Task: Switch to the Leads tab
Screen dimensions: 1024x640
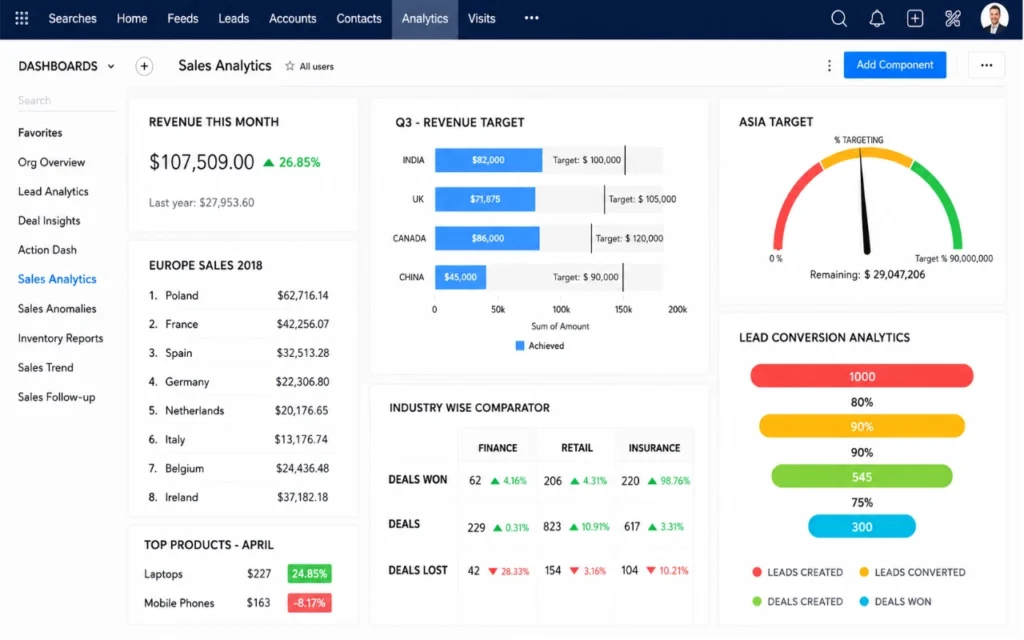Action: [x=233, y=18]
